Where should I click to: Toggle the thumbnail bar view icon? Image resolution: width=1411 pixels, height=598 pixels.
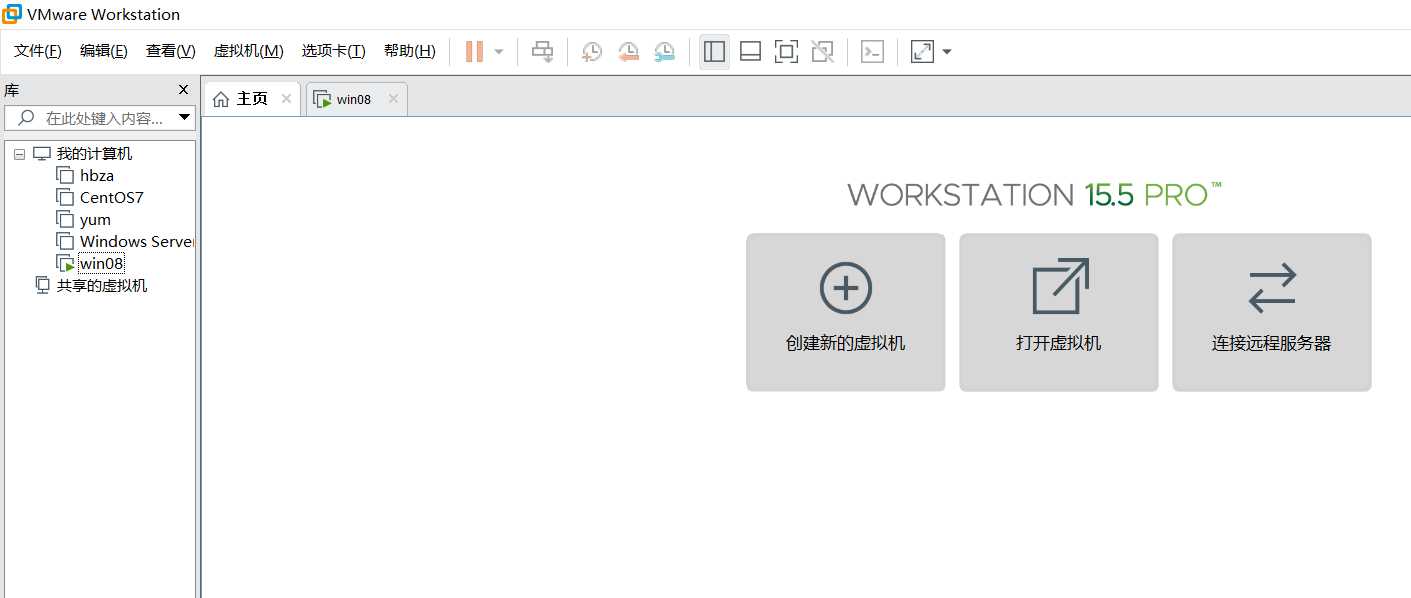(751, 51)
